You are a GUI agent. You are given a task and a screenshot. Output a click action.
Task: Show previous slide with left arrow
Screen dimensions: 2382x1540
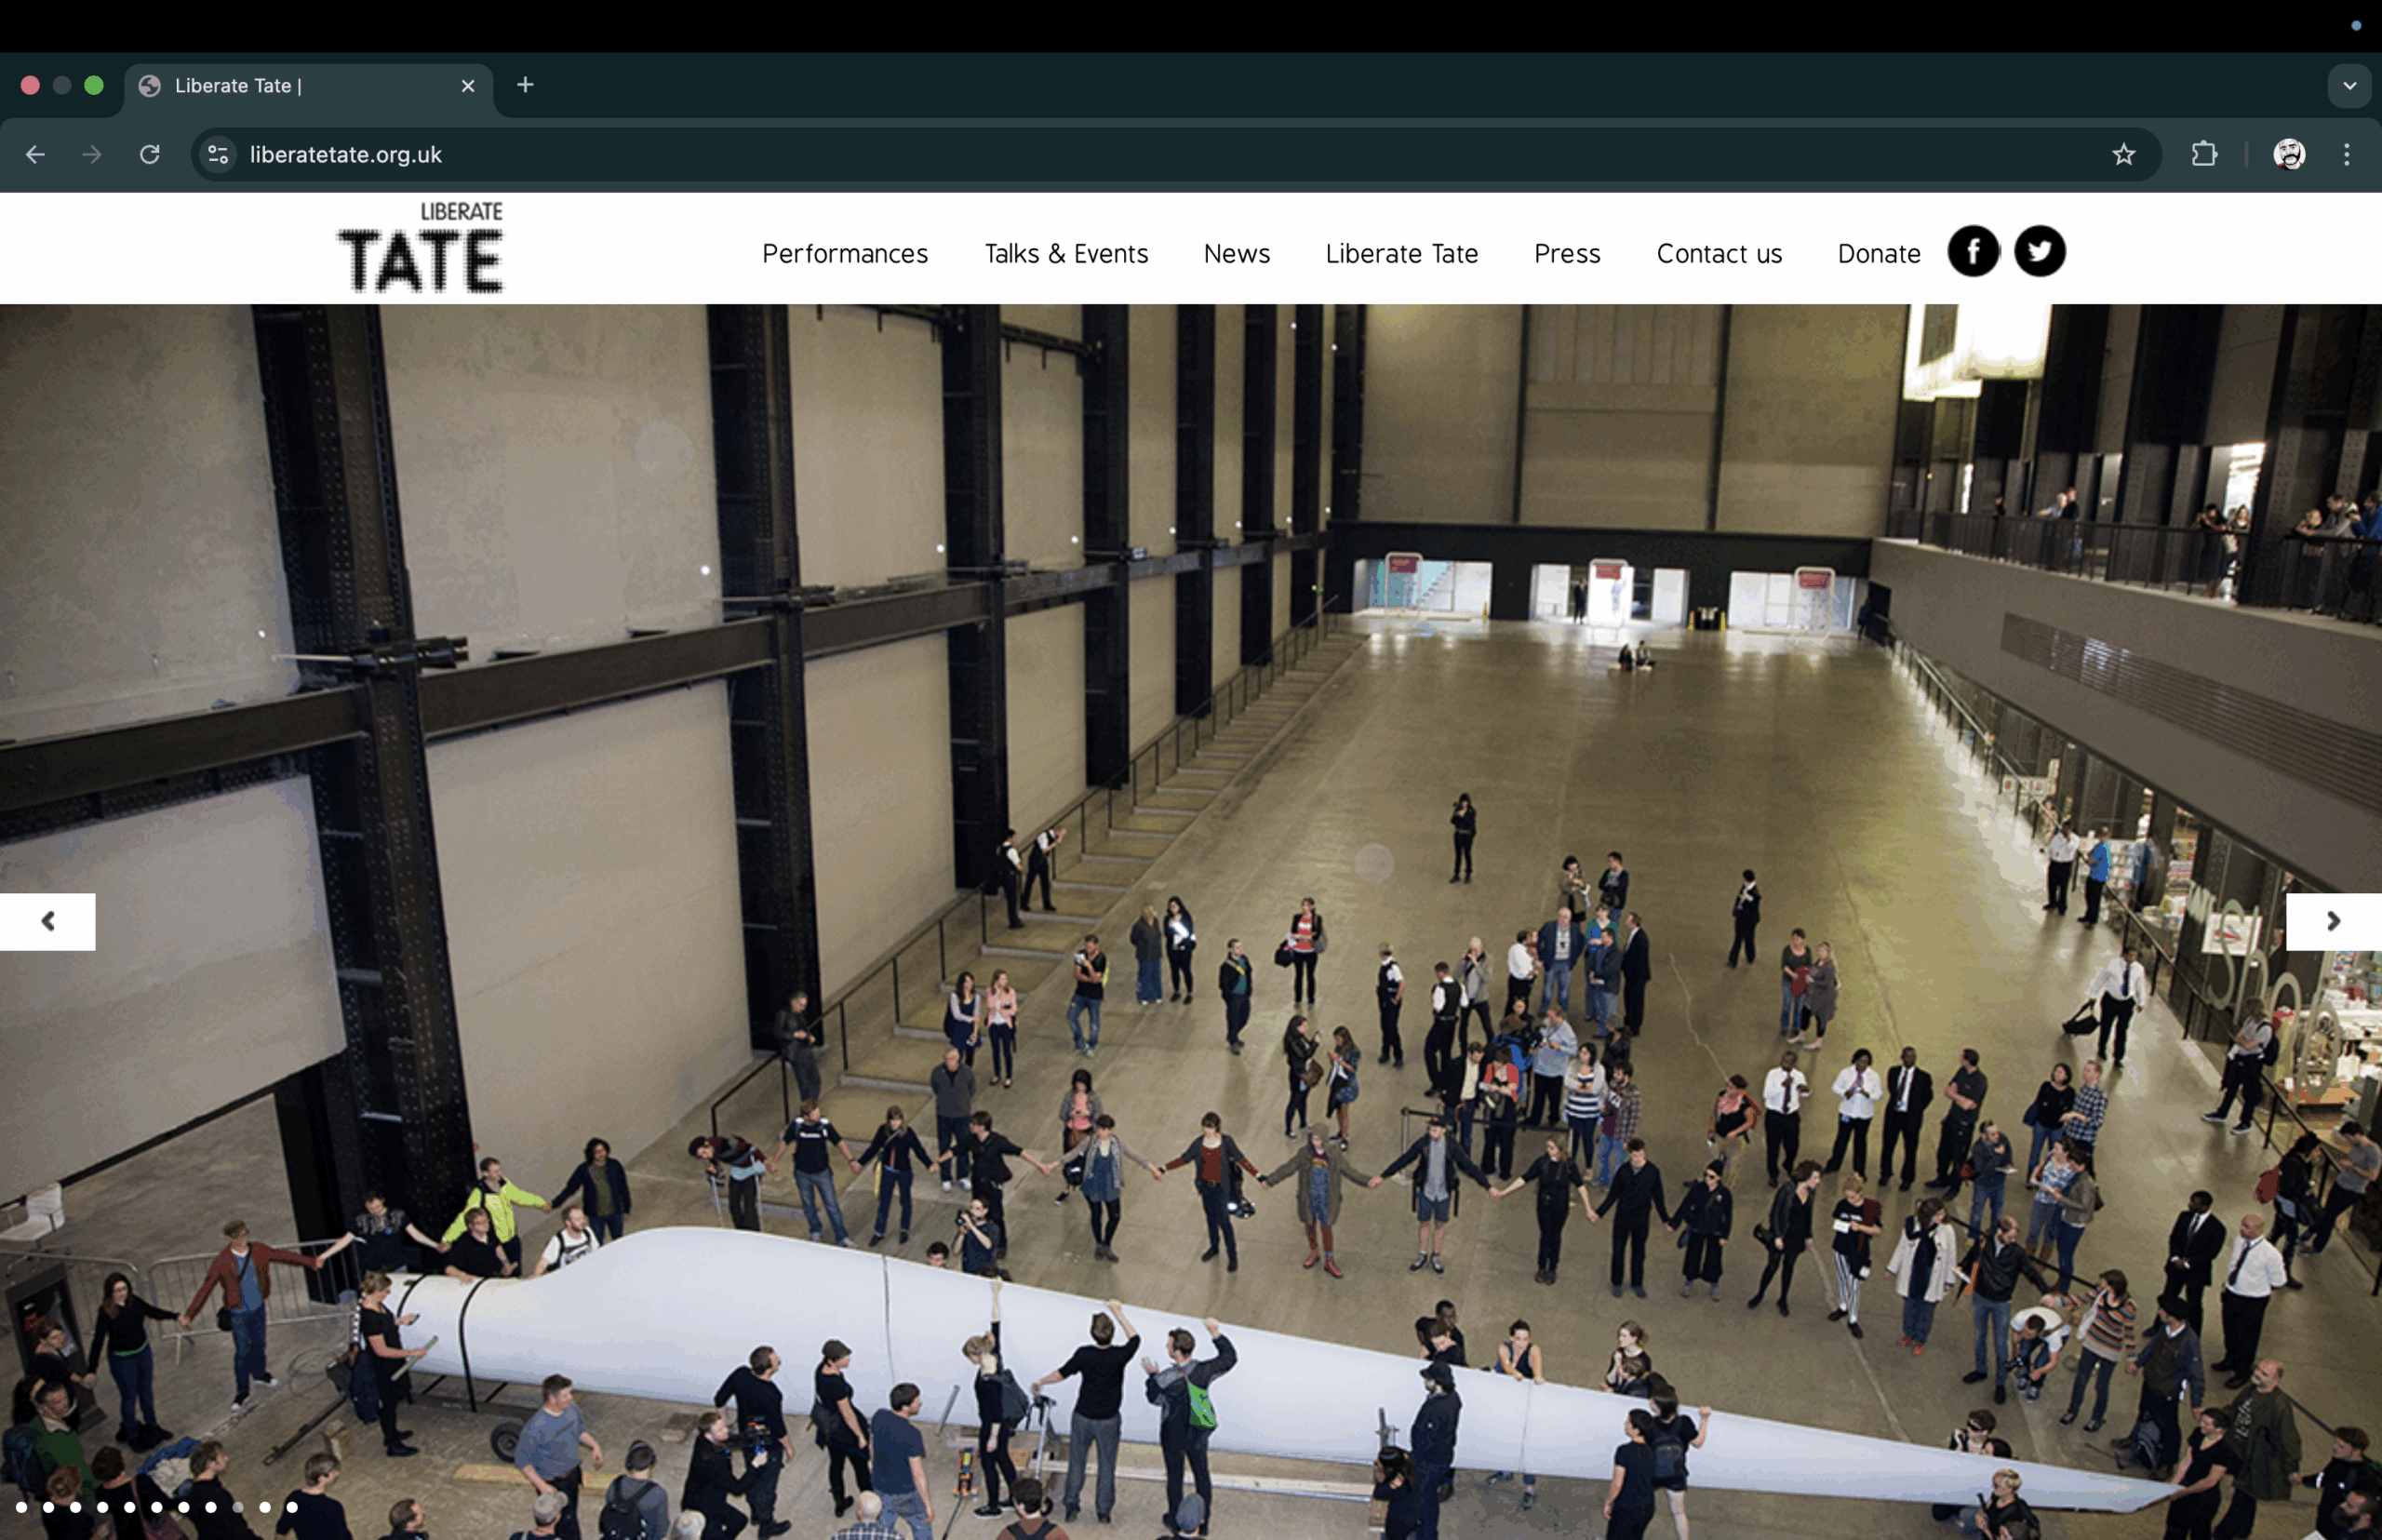click(47, 921)
